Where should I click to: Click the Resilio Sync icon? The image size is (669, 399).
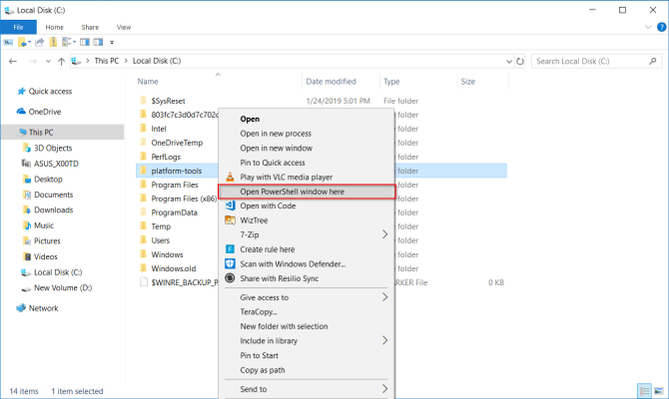point(230,278)
